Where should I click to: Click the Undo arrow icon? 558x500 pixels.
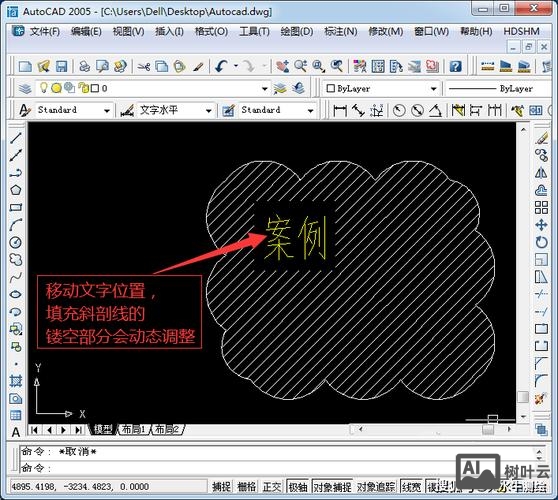(221, 66)
